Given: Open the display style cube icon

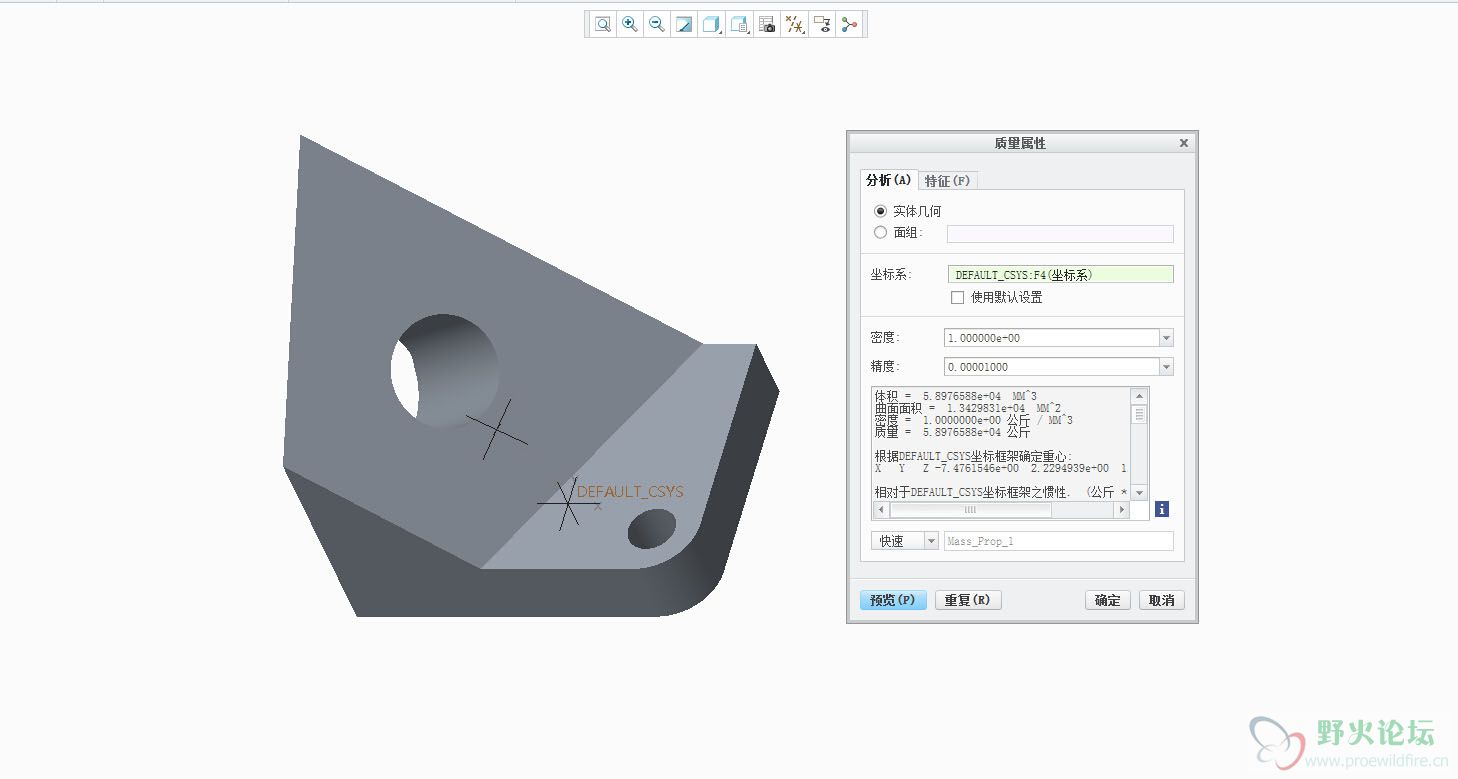Looking at the screenshot, I should (x=712, y=25).
